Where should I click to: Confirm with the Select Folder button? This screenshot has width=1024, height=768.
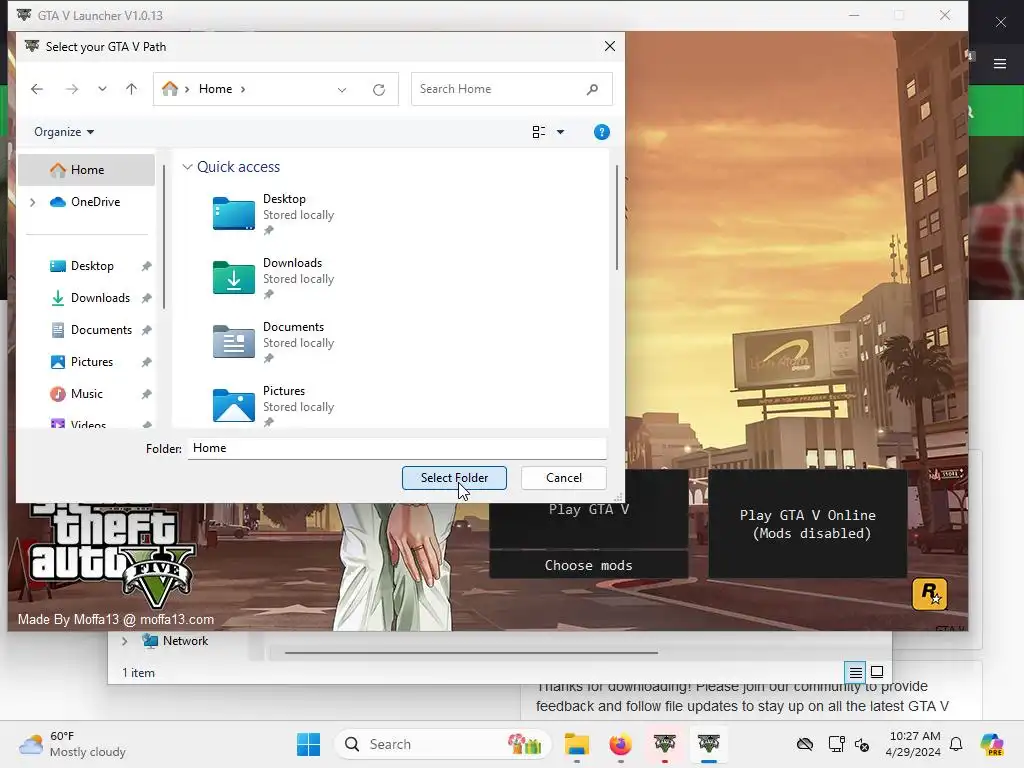tap(454, 478)
